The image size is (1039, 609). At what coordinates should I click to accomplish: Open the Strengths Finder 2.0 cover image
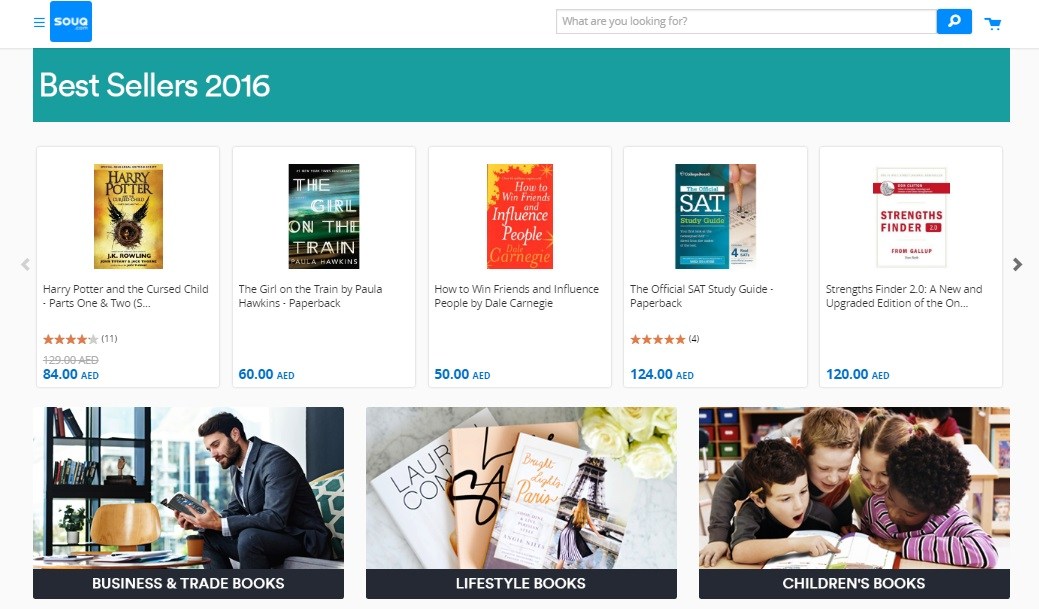(x=911, y=217)
